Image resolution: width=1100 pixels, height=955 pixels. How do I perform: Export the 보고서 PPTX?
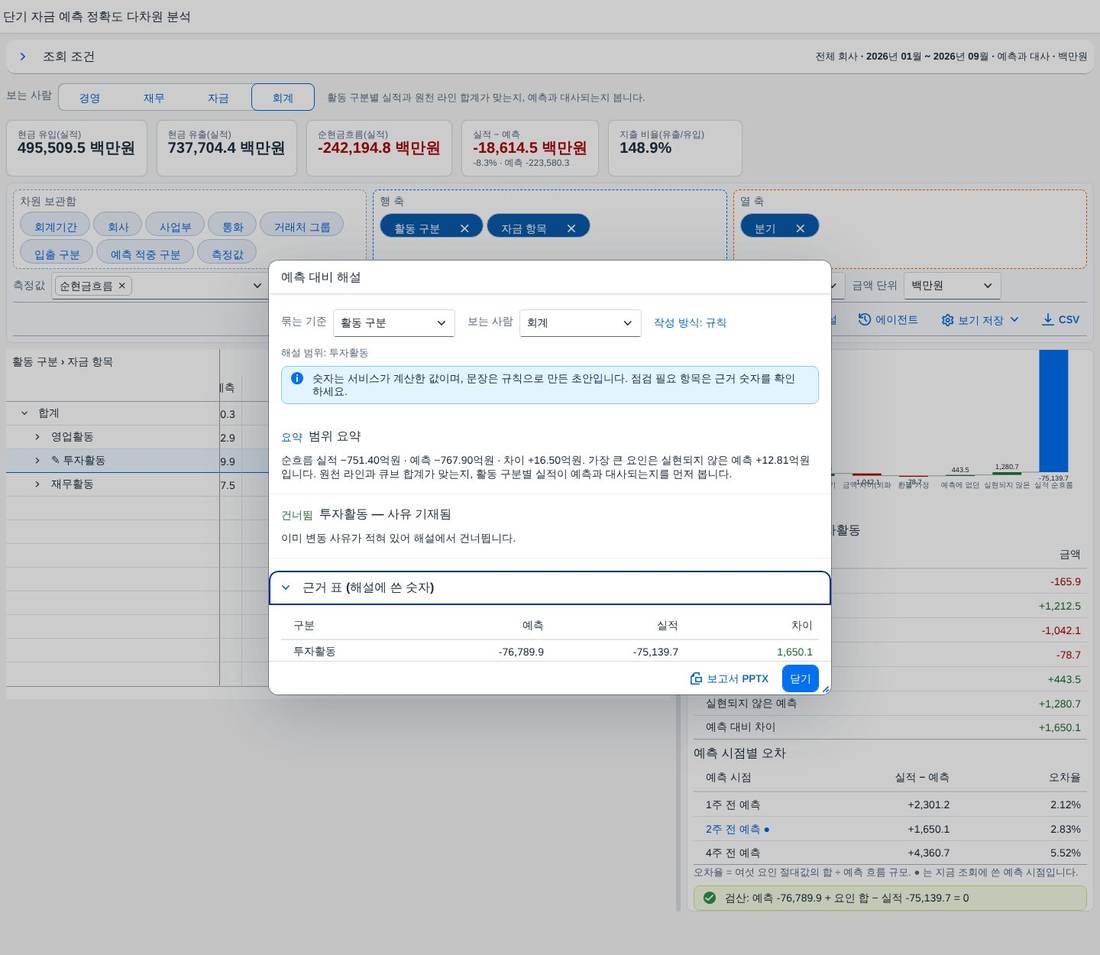click(x=729, y=679)
